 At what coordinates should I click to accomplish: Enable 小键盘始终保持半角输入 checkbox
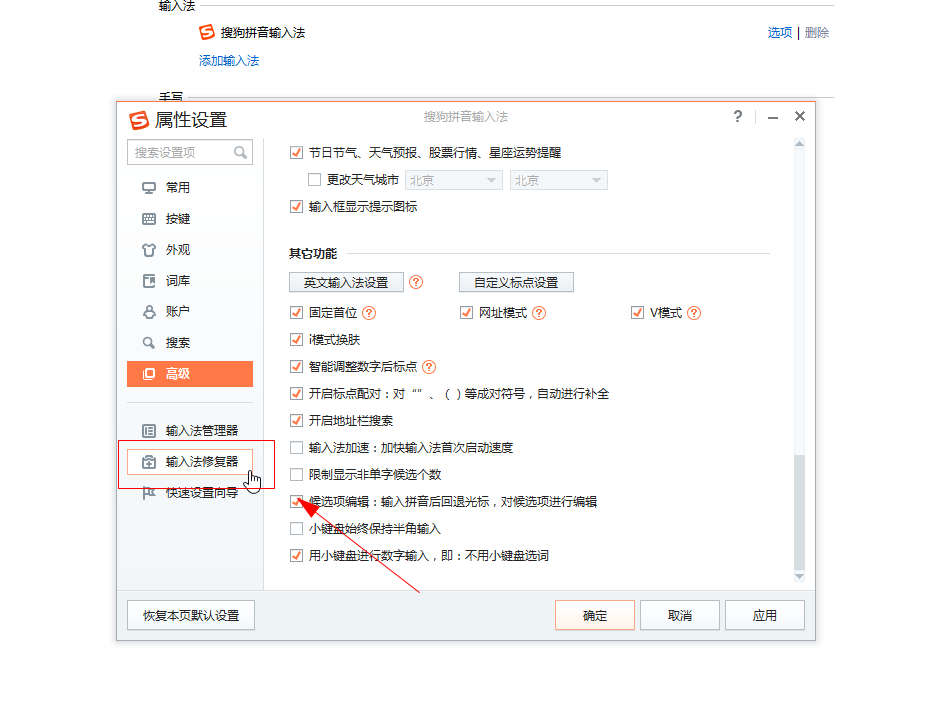pyautogui.click(x=296, y=529)
